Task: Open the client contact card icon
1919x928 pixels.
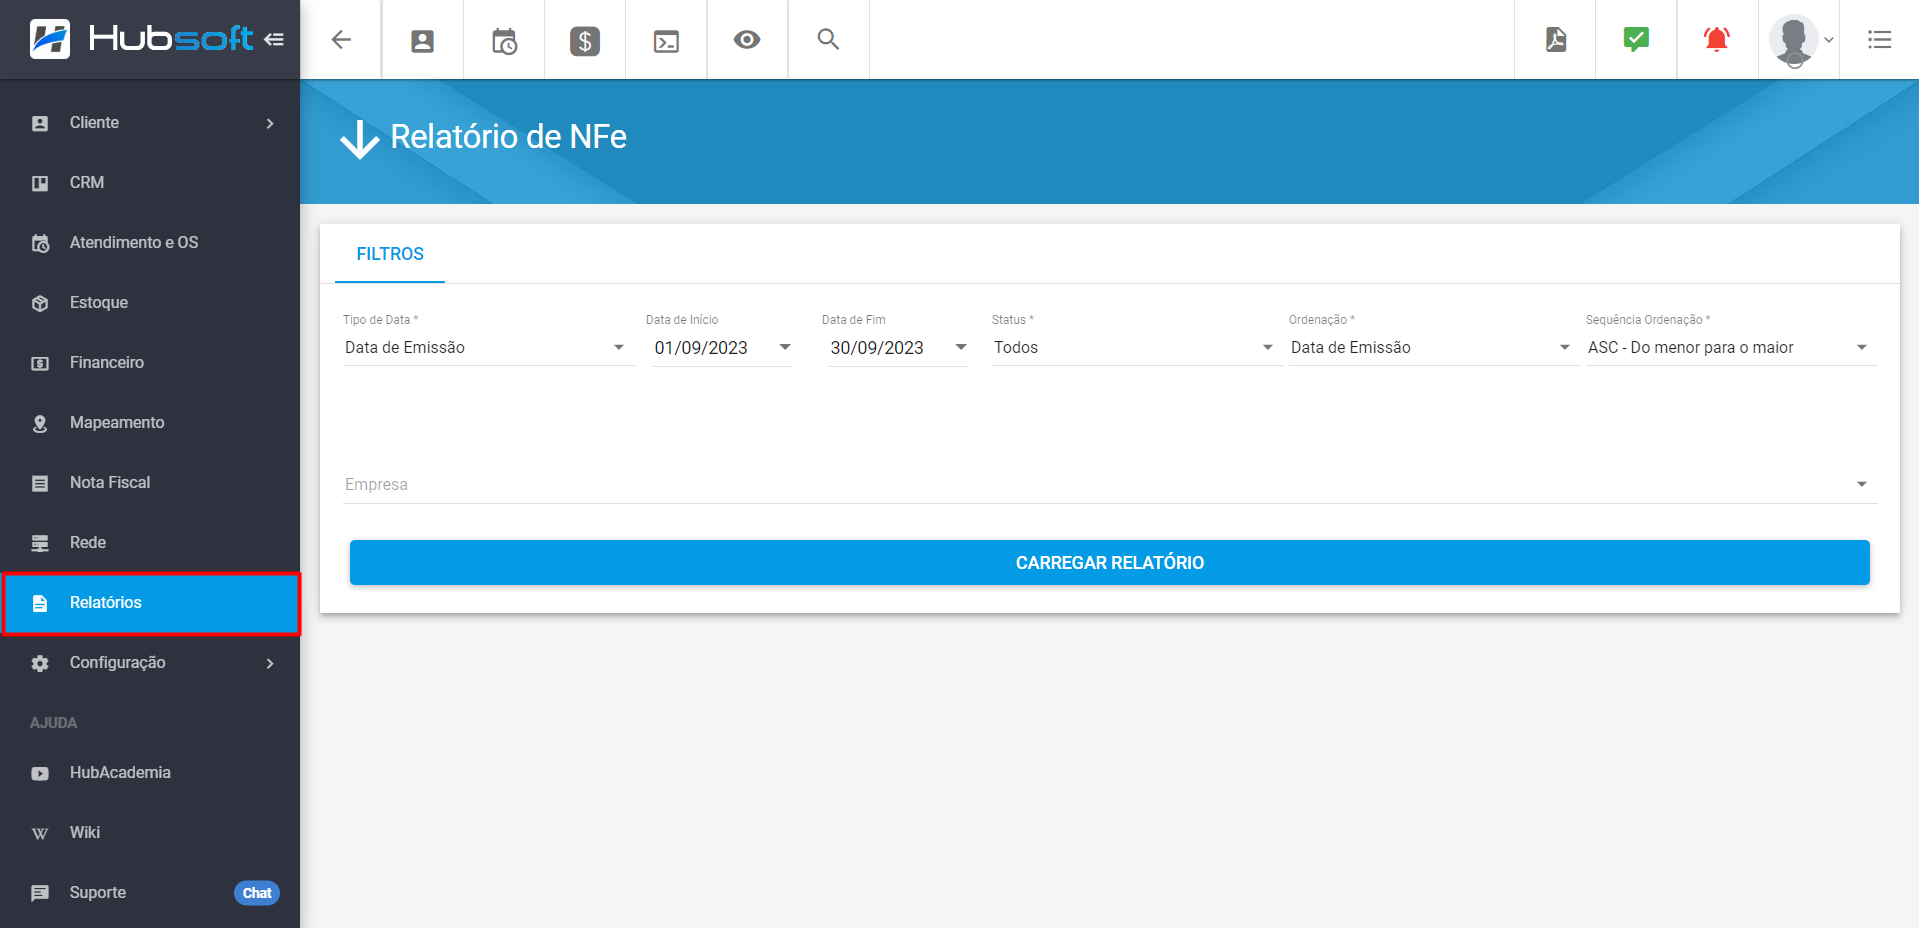Action: coord(423,41)
